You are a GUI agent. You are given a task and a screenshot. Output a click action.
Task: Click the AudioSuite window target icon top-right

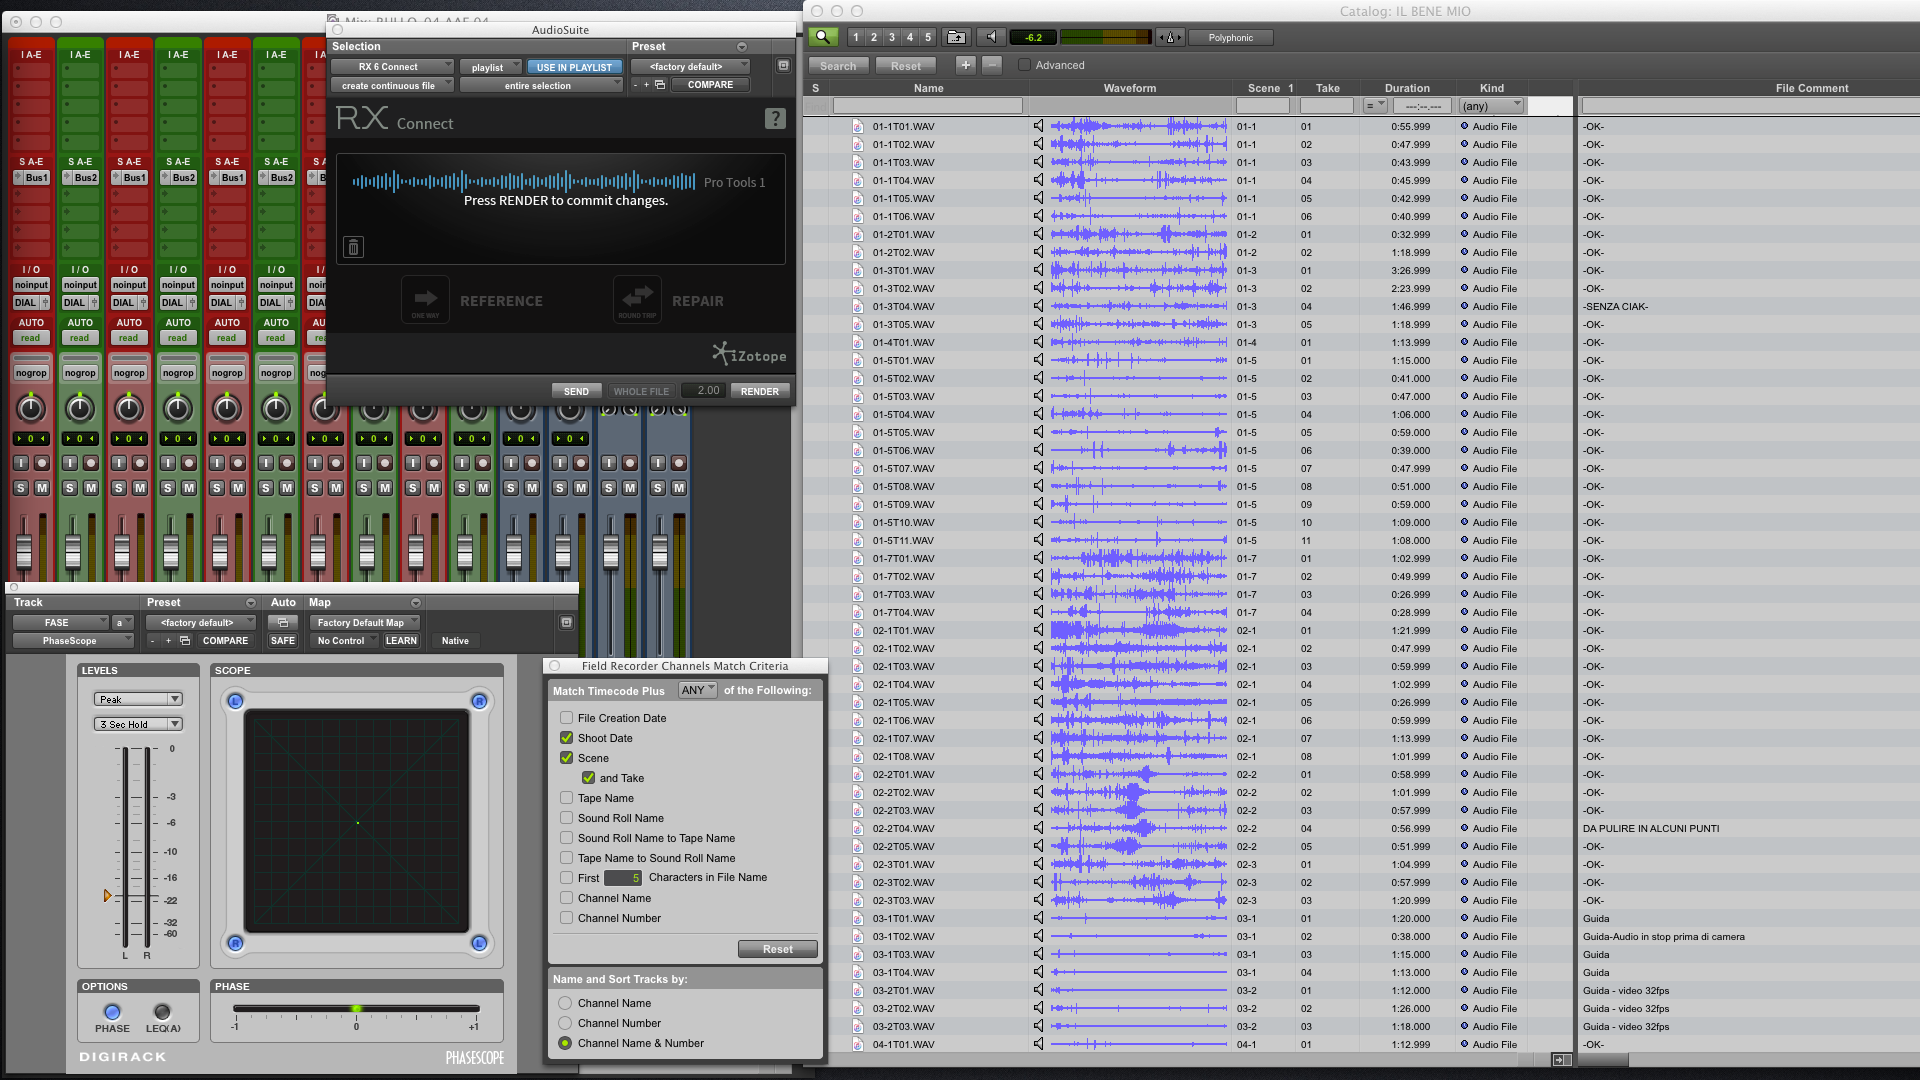783,66
